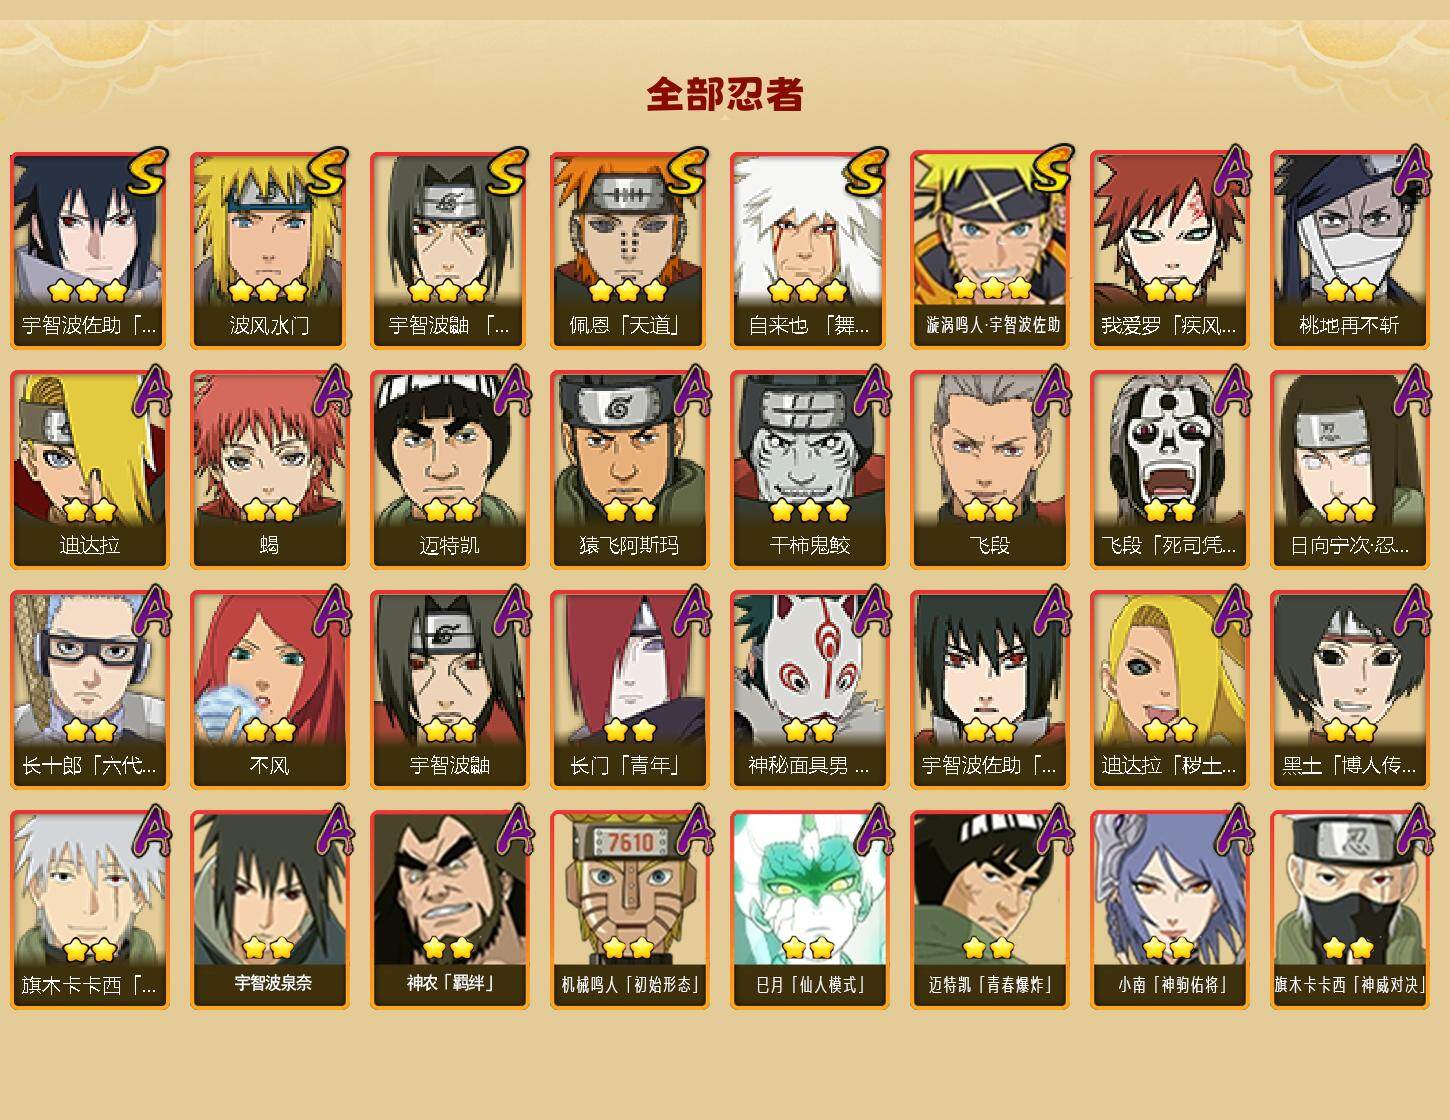Screen dimensions: 1450x1120
Task: Click the A rank badge on 飞段
Action: coord(1051,391)
